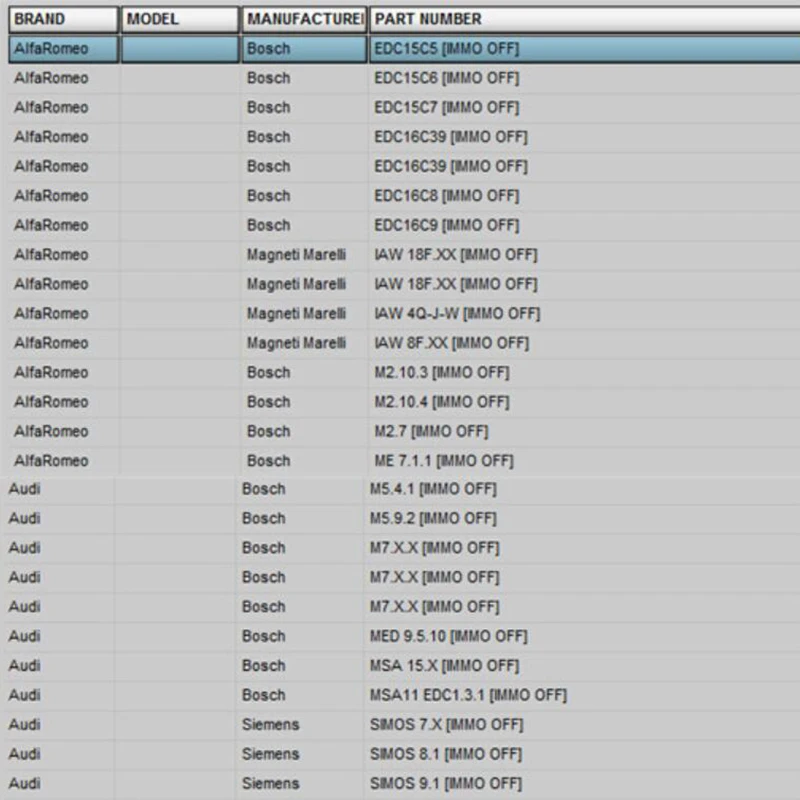Click Magneti Marelli in IAW 4Q-J-W row

296,314
